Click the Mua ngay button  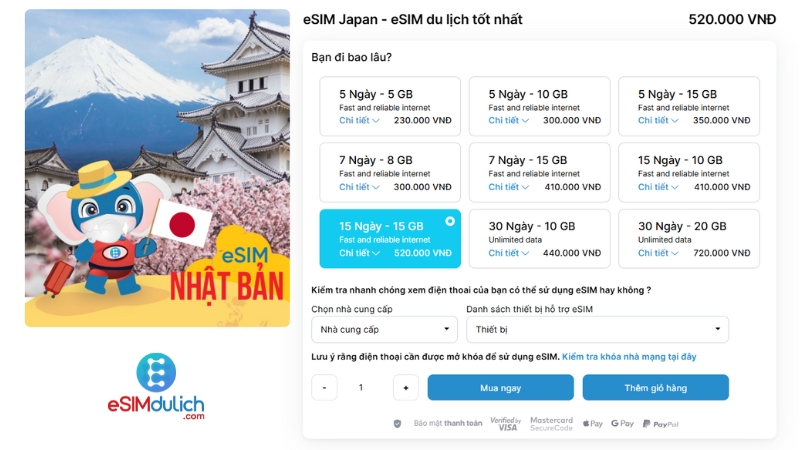(501, 388)
